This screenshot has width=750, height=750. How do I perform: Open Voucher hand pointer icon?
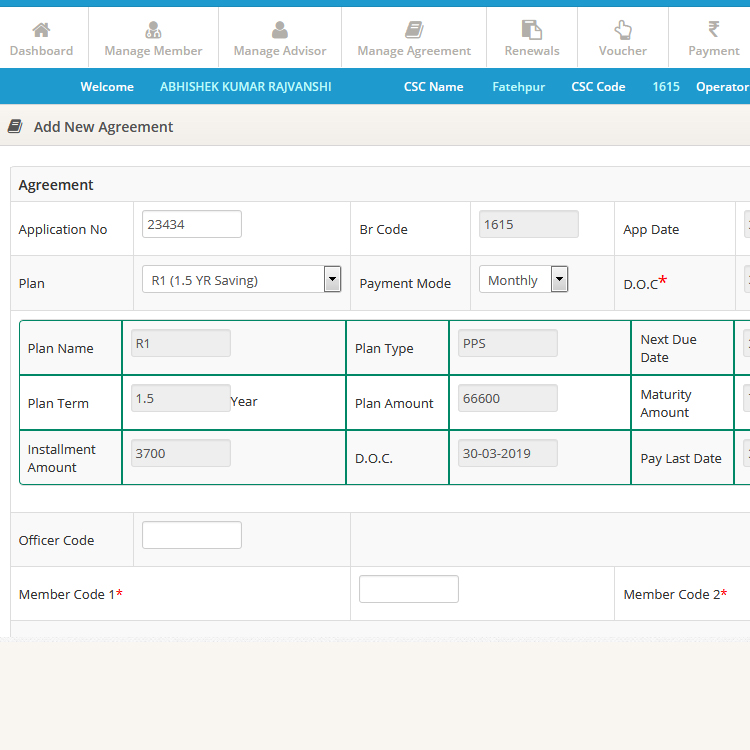tap(623, 29)
